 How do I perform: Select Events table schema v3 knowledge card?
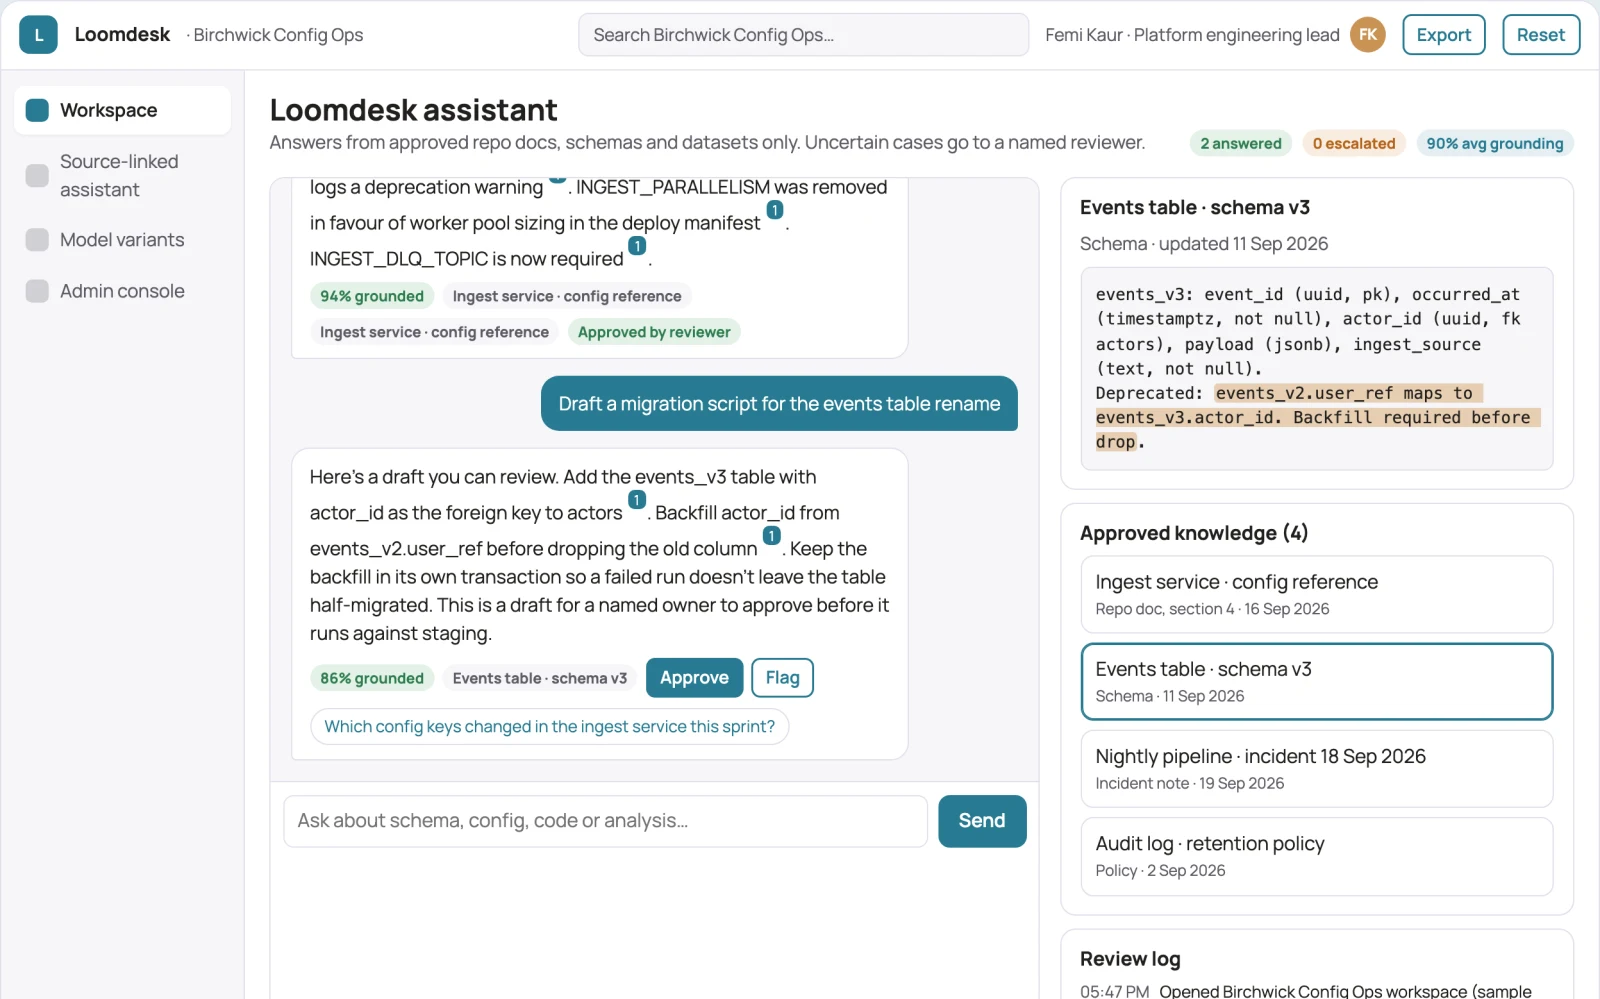pos(1316,681)
